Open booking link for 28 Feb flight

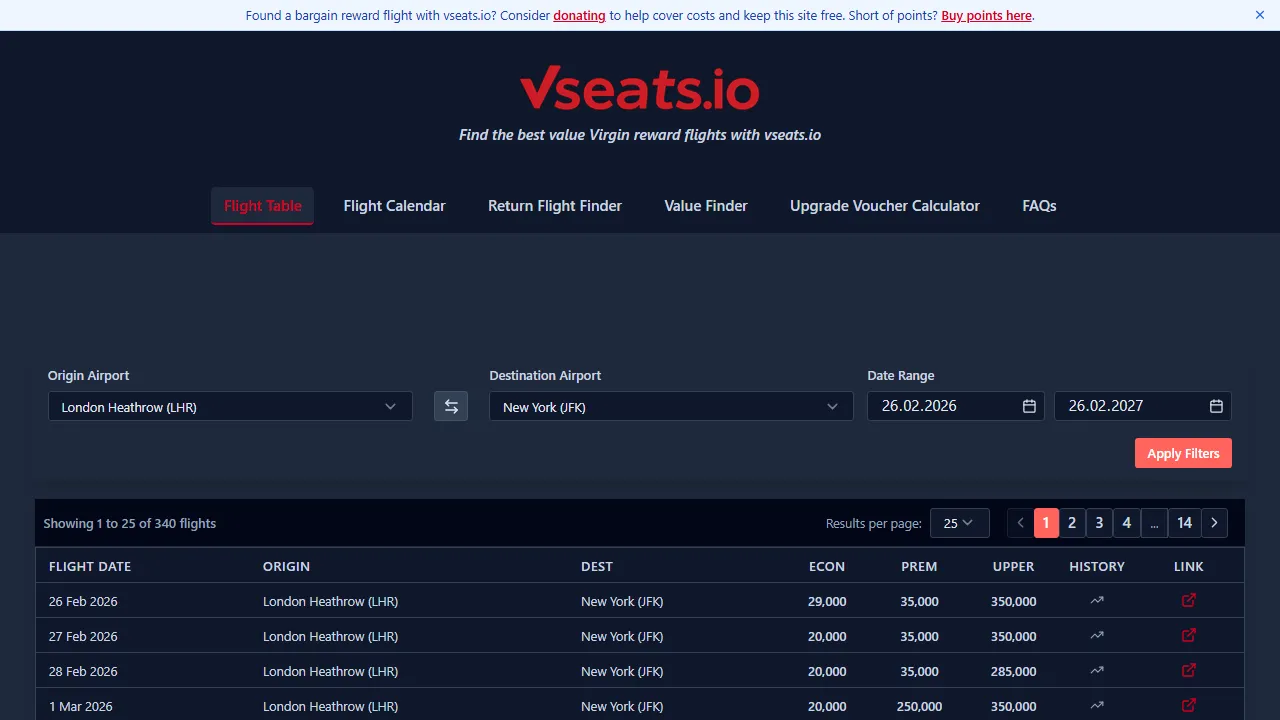[x=1188, y=670]
